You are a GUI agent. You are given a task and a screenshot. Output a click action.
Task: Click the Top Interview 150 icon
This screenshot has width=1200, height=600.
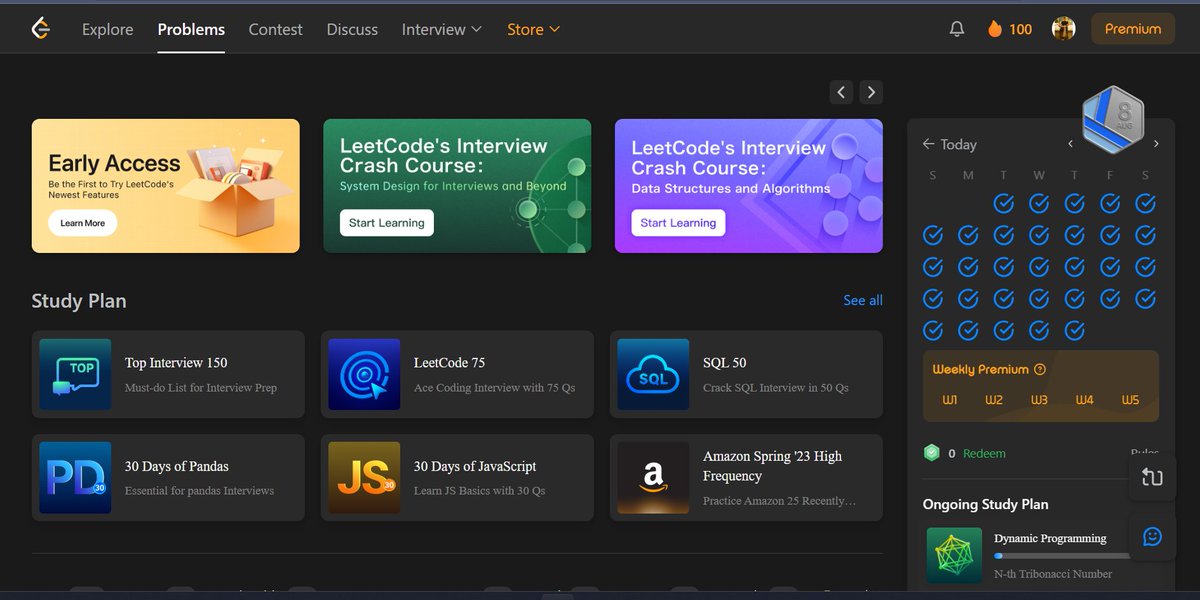[x=75, y=374]
